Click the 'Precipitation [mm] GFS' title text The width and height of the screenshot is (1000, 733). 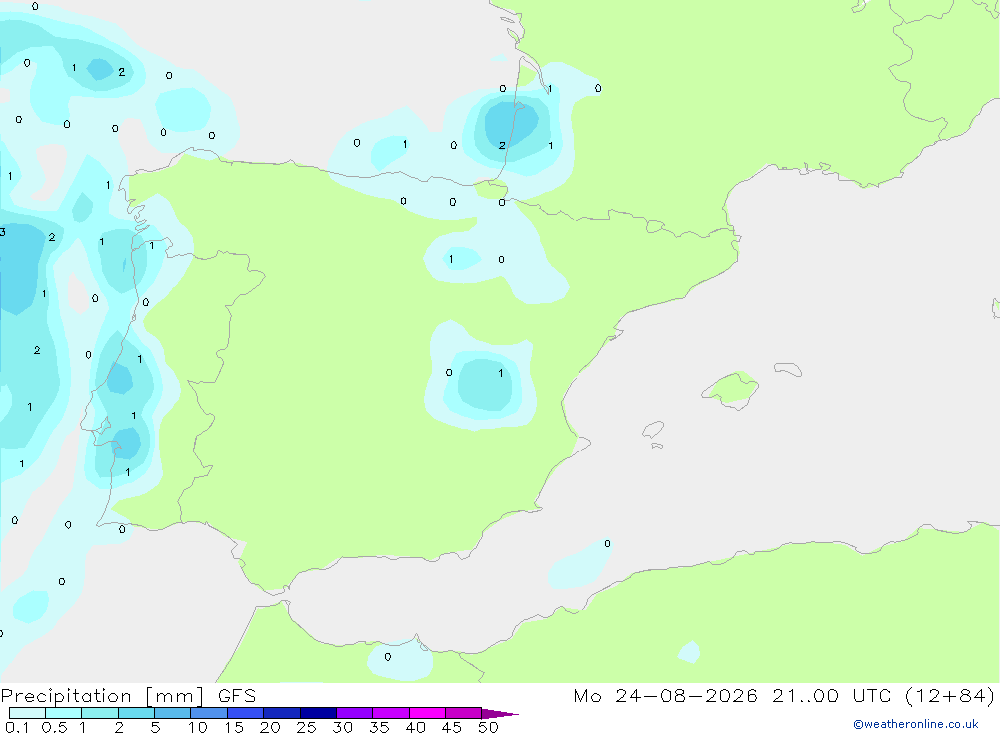click(x=128, y=696)
